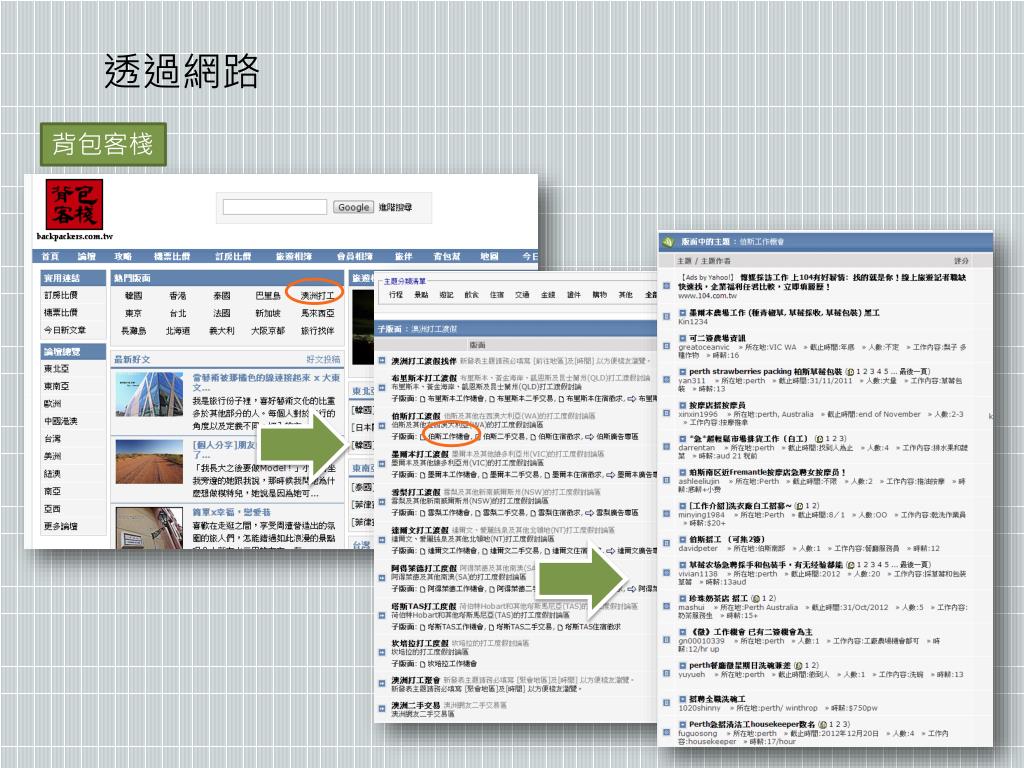Open the perth strawberries packing thread
The width and height of the screenshot is (1024, 768).
click(765, 371)
